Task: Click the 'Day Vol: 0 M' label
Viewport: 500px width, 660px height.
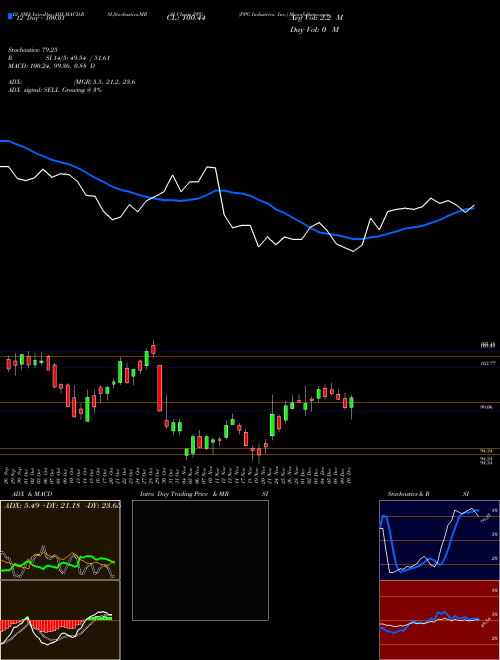Action: pyautogui.click(x=314, y=29)
